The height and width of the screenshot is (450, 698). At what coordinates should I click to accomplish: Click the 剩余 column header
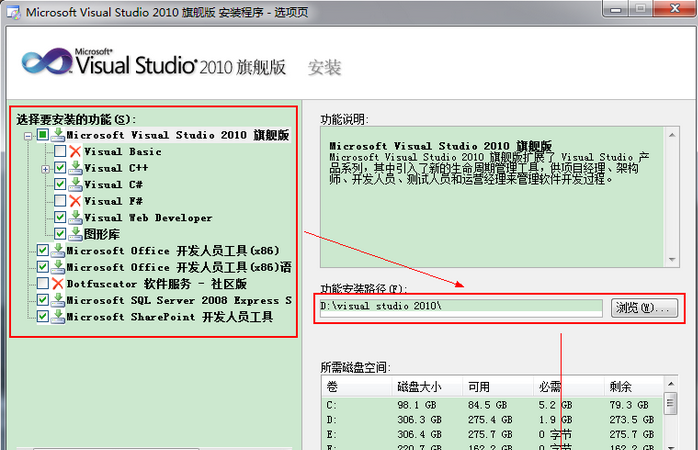[x=634, y=386]
